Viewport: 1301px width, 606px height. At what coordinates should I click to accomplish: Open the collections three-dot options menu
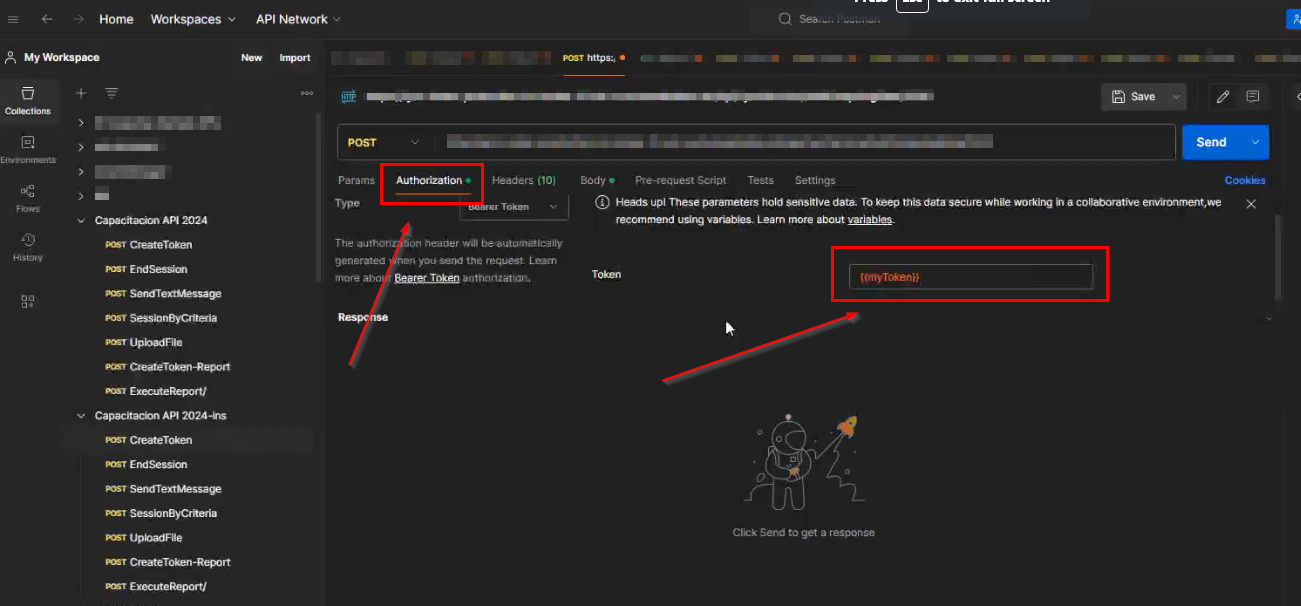[x=307, y=93]
